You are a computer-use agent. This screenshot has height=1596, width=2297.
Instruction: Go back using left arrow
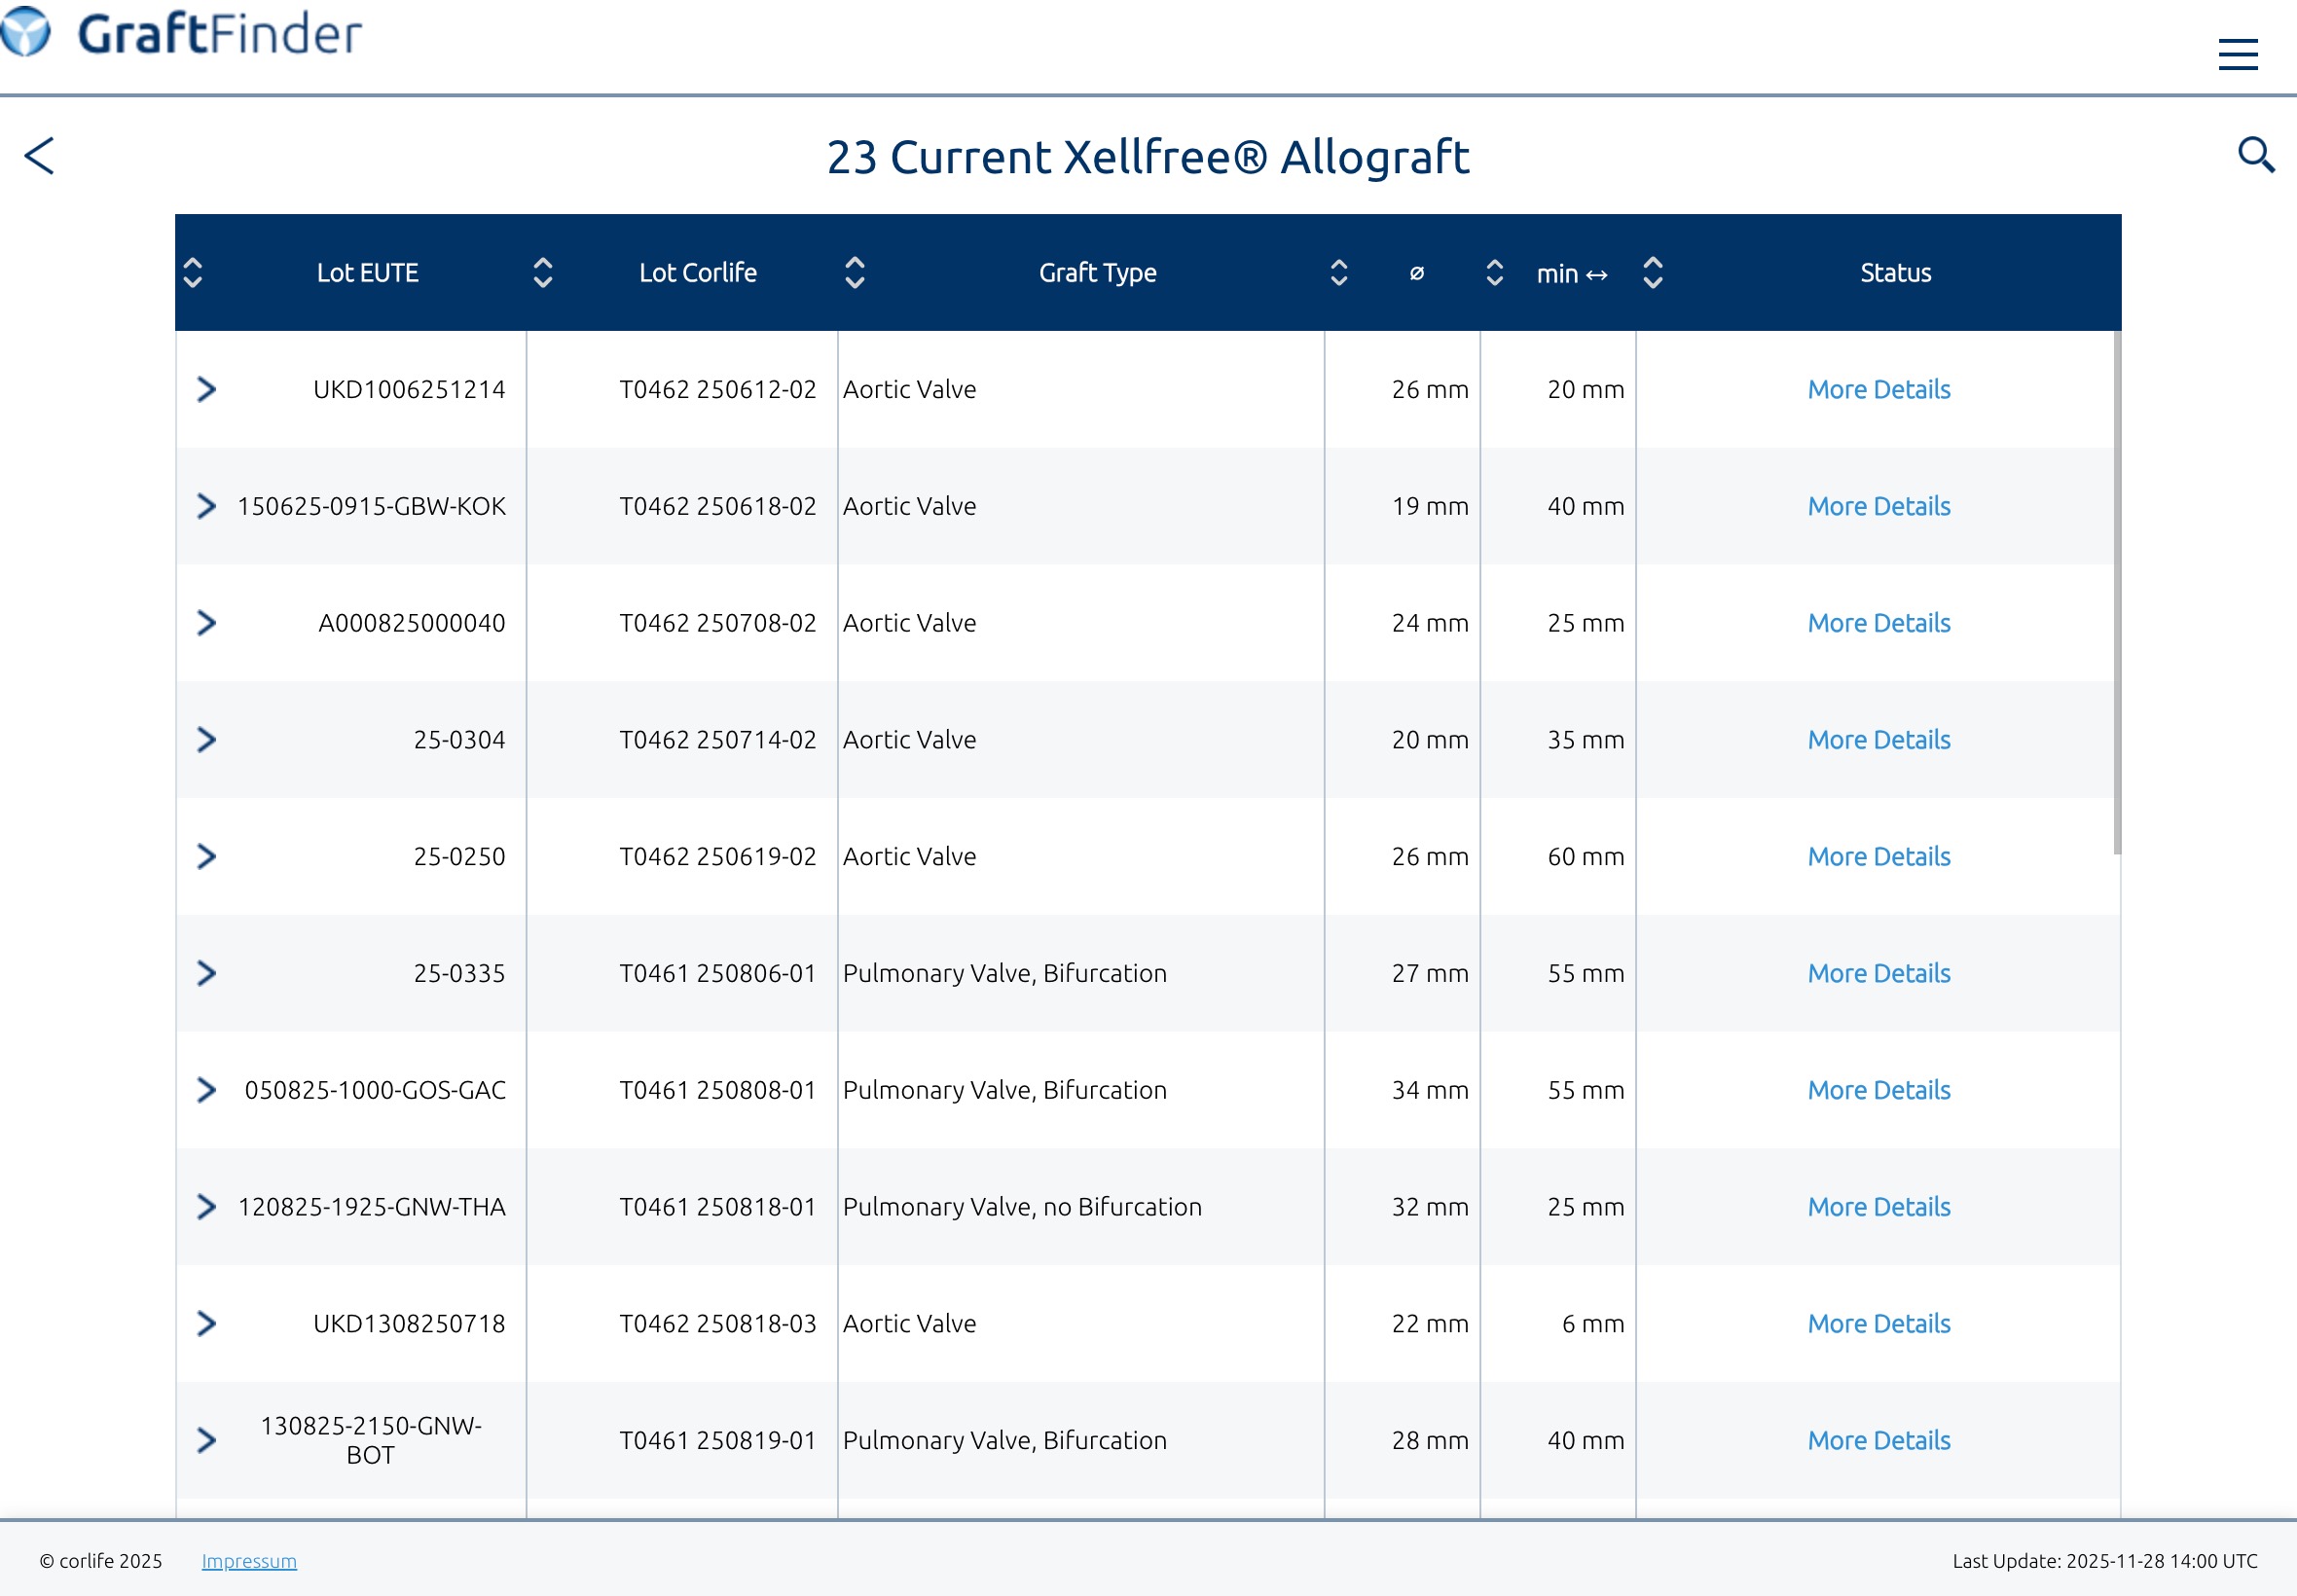tap(40, 156)
